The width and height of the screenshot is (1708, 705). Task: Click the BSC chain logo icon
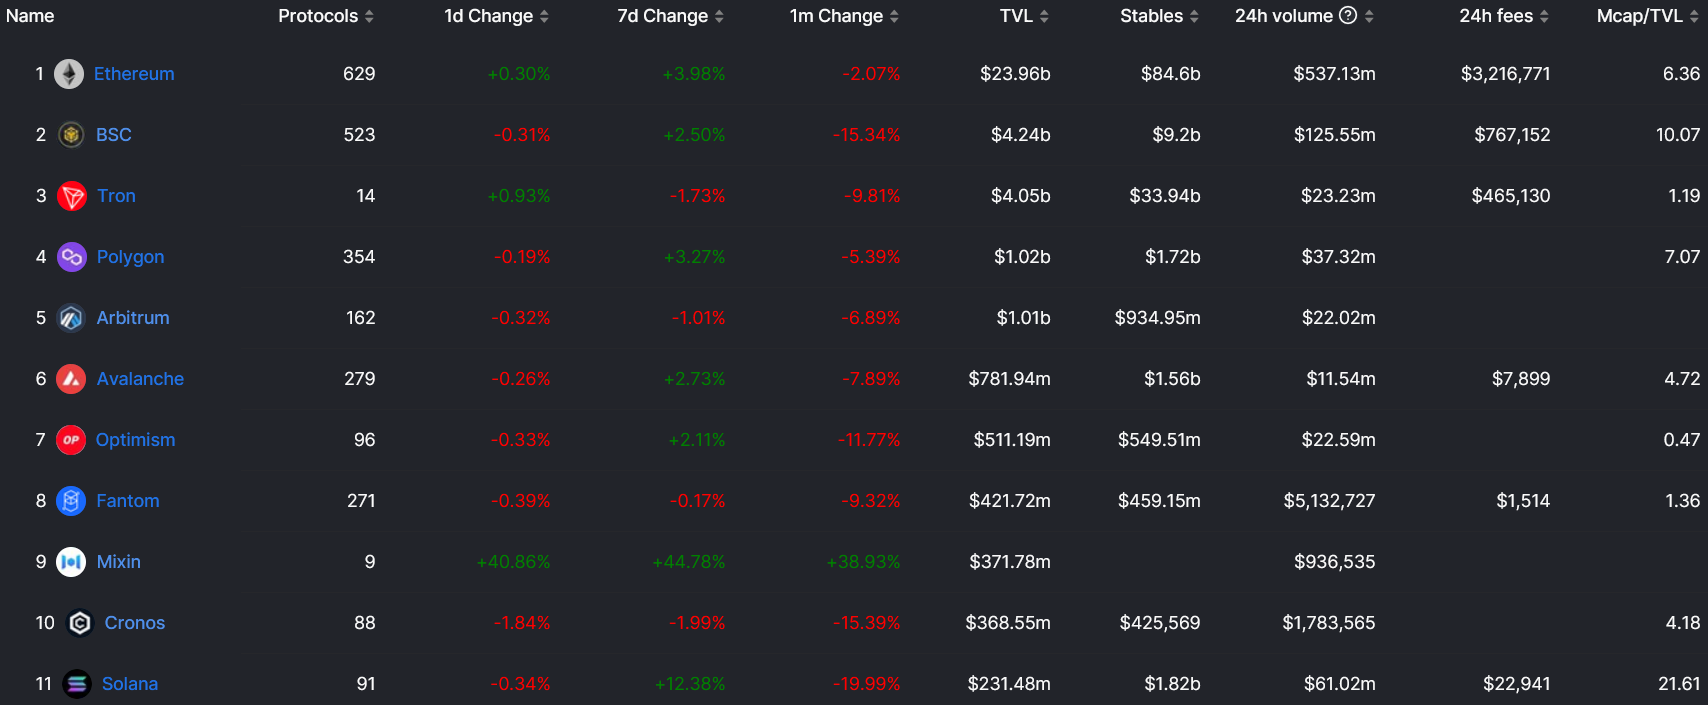(71, 135)
